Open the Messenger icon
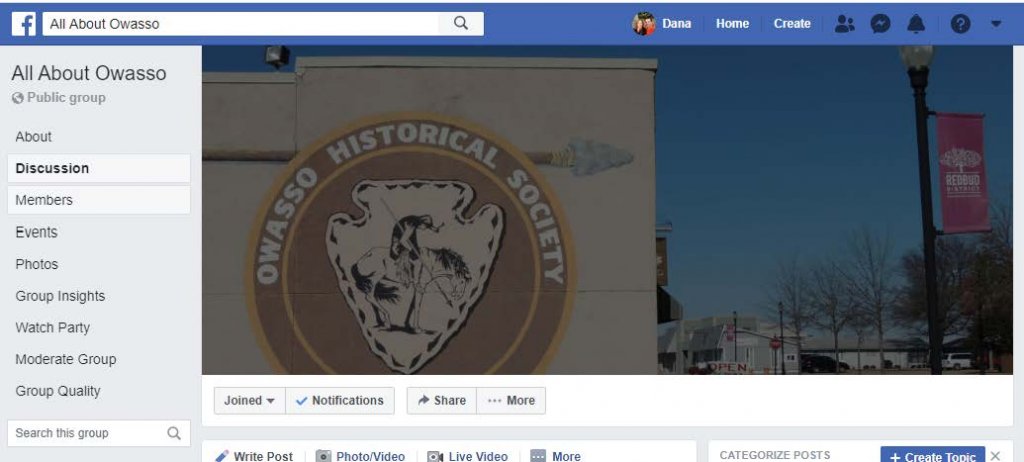This screenshot has height=462, width=1024. [880, 24]
